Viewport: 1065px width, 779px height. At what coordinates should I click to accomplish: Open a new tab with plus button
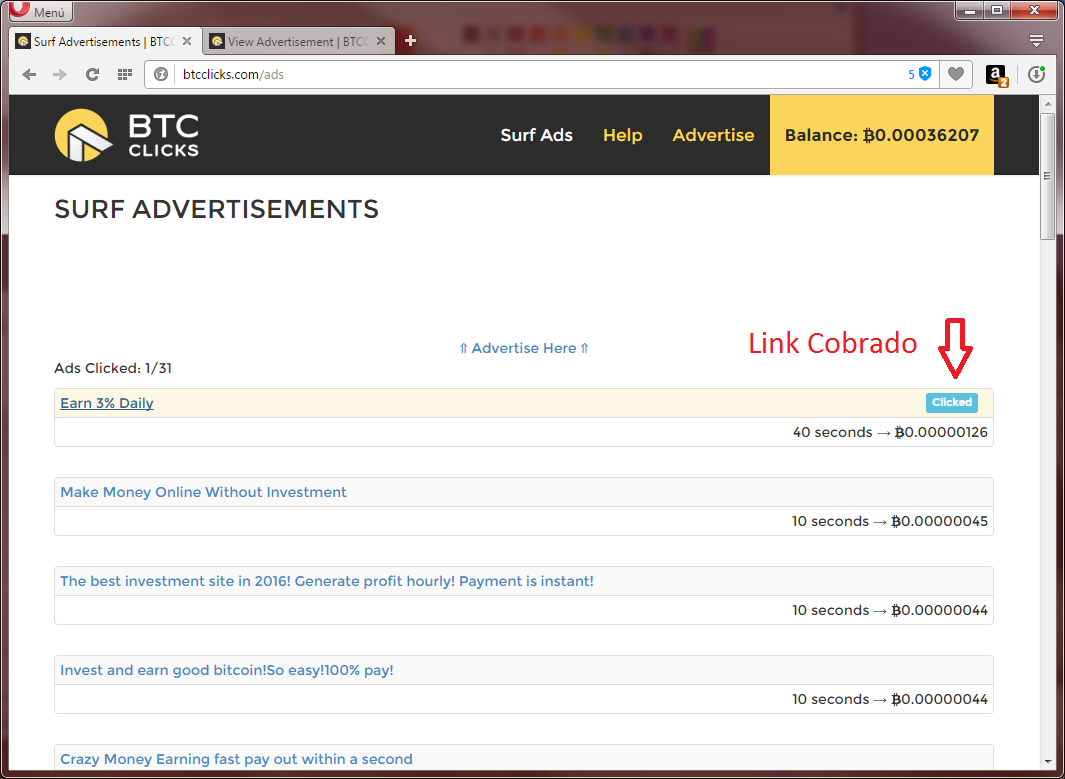(410, 41)
